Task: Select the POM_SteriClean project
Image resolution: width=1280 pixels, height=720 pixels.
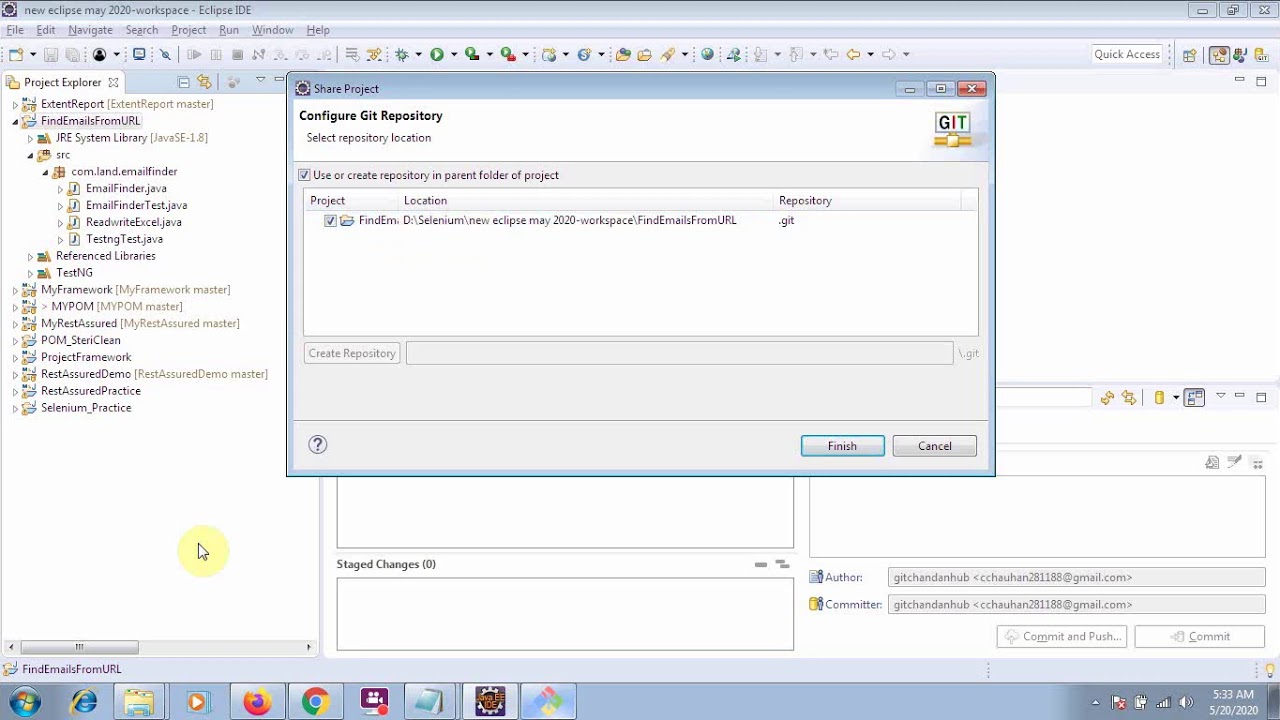Action: click(80, 340)
